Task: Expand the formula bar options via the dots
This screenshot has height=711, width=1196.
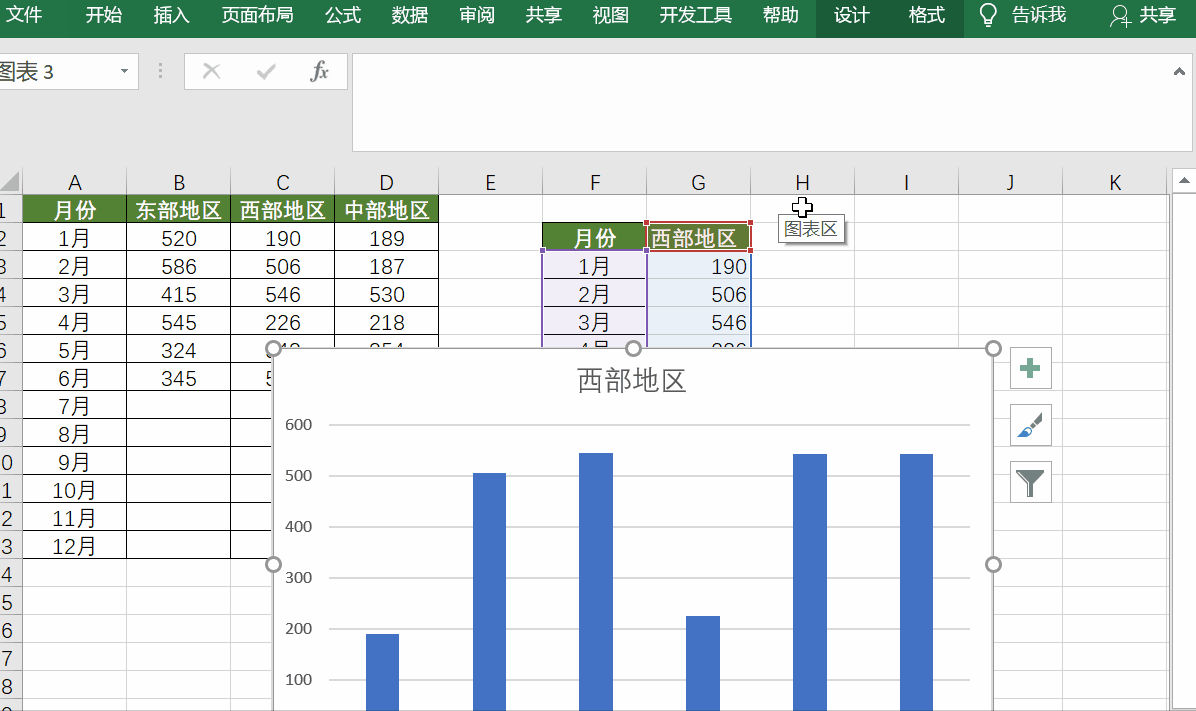Action: (x=160, y=71)
